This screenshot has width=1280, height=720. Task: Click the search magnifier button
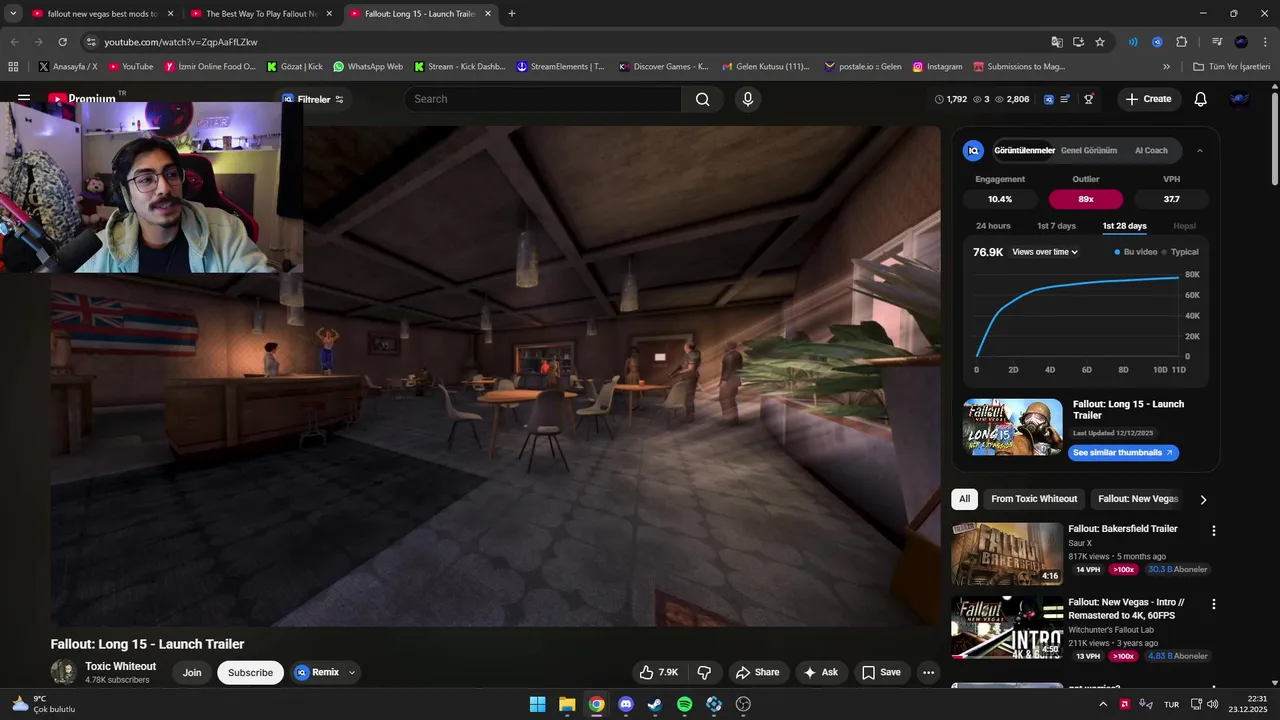pyautogui.click(x=702, y=99)
